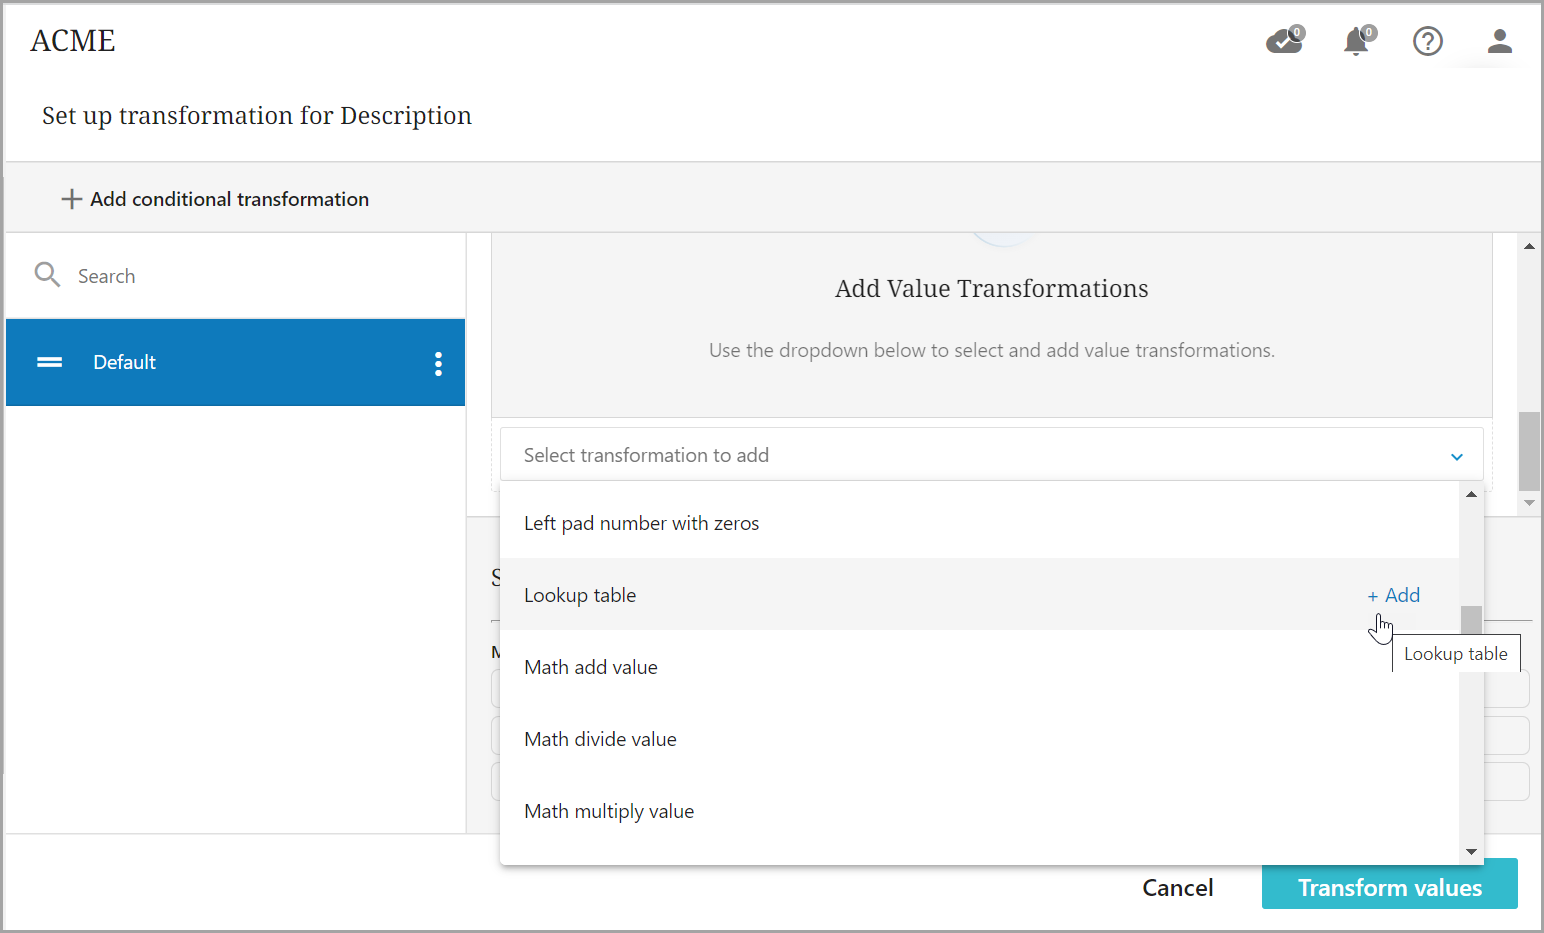Click + Add next to Lookup table

click(x=1394, y=595)
